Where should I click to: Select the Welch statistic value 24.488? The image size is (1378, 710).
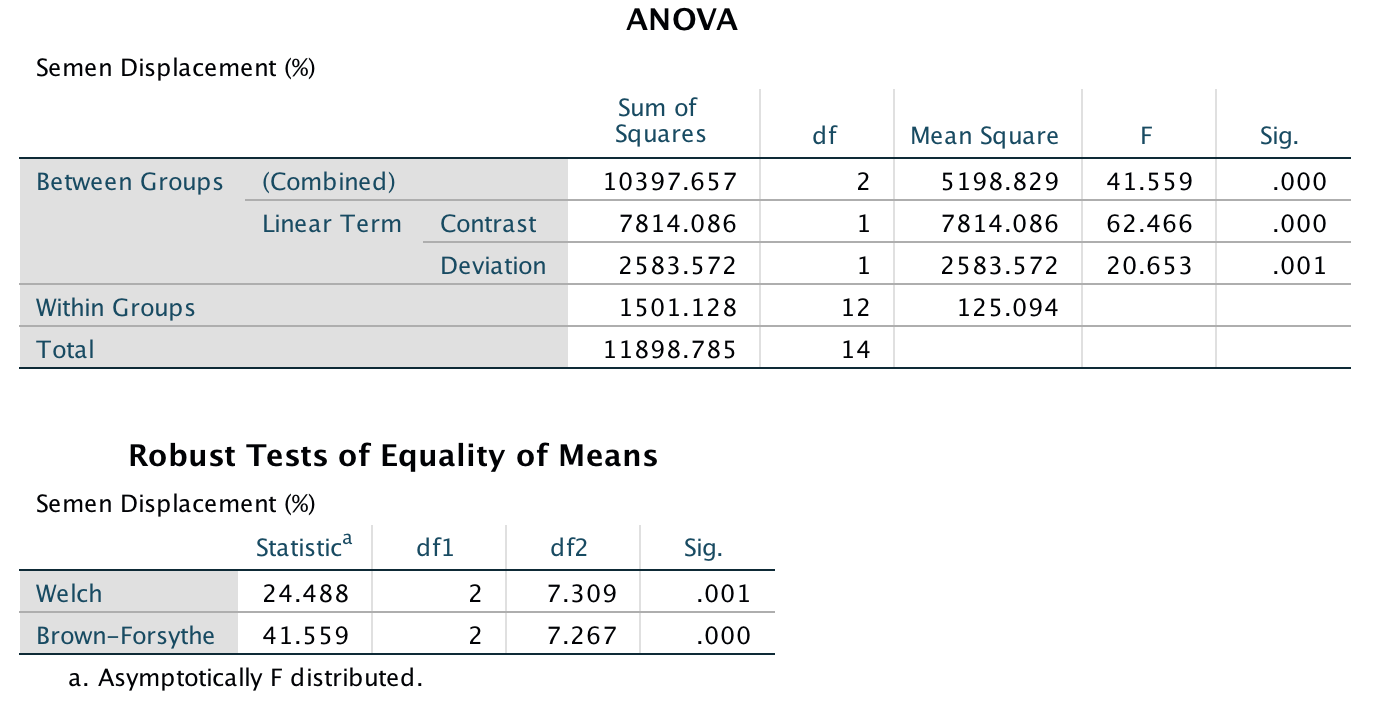tap(306, 594)
